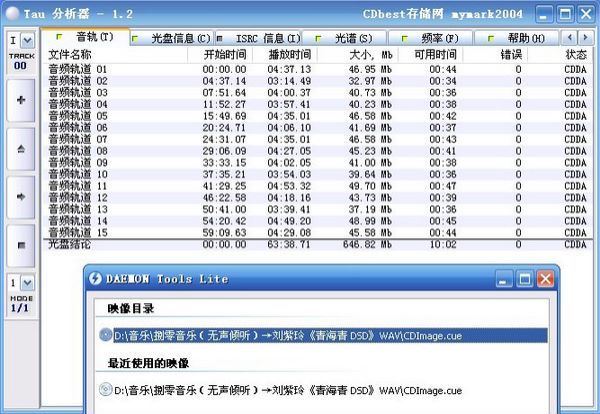Screen dimensions: 600x414
Task: Select row 音频轨道 04
Action: 318,104
